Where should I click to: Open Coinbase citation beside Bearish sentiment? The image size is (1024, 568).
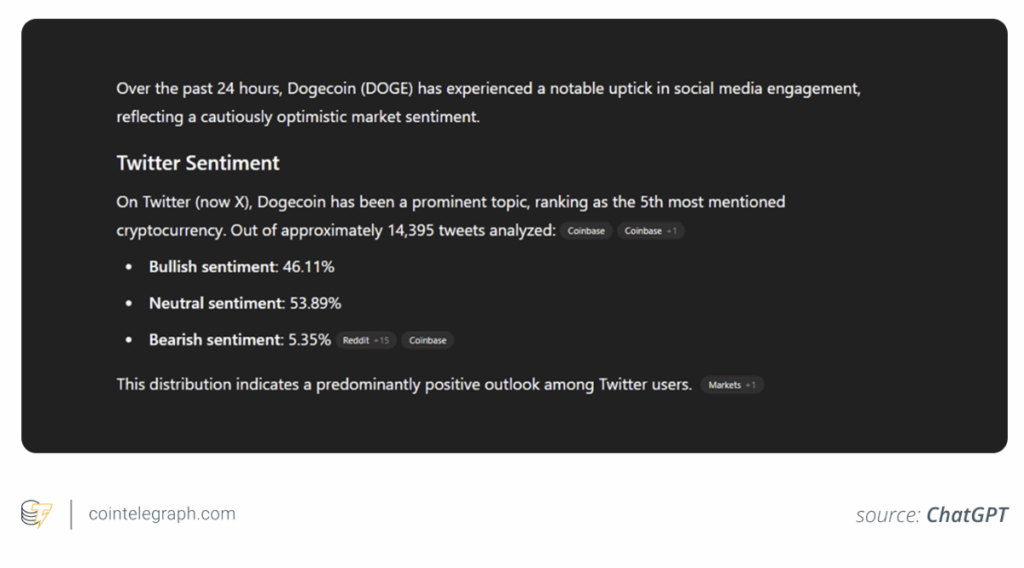(428, 340)
